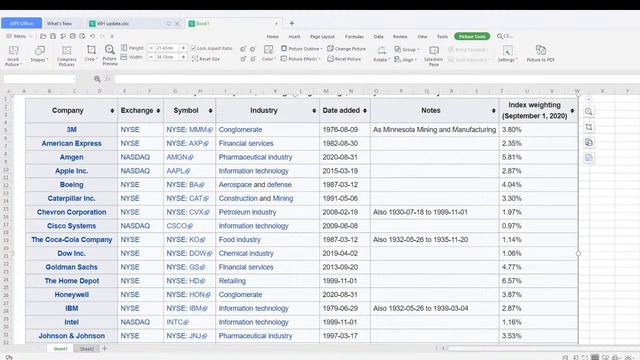Click the Open folder icon

(43, 36)
